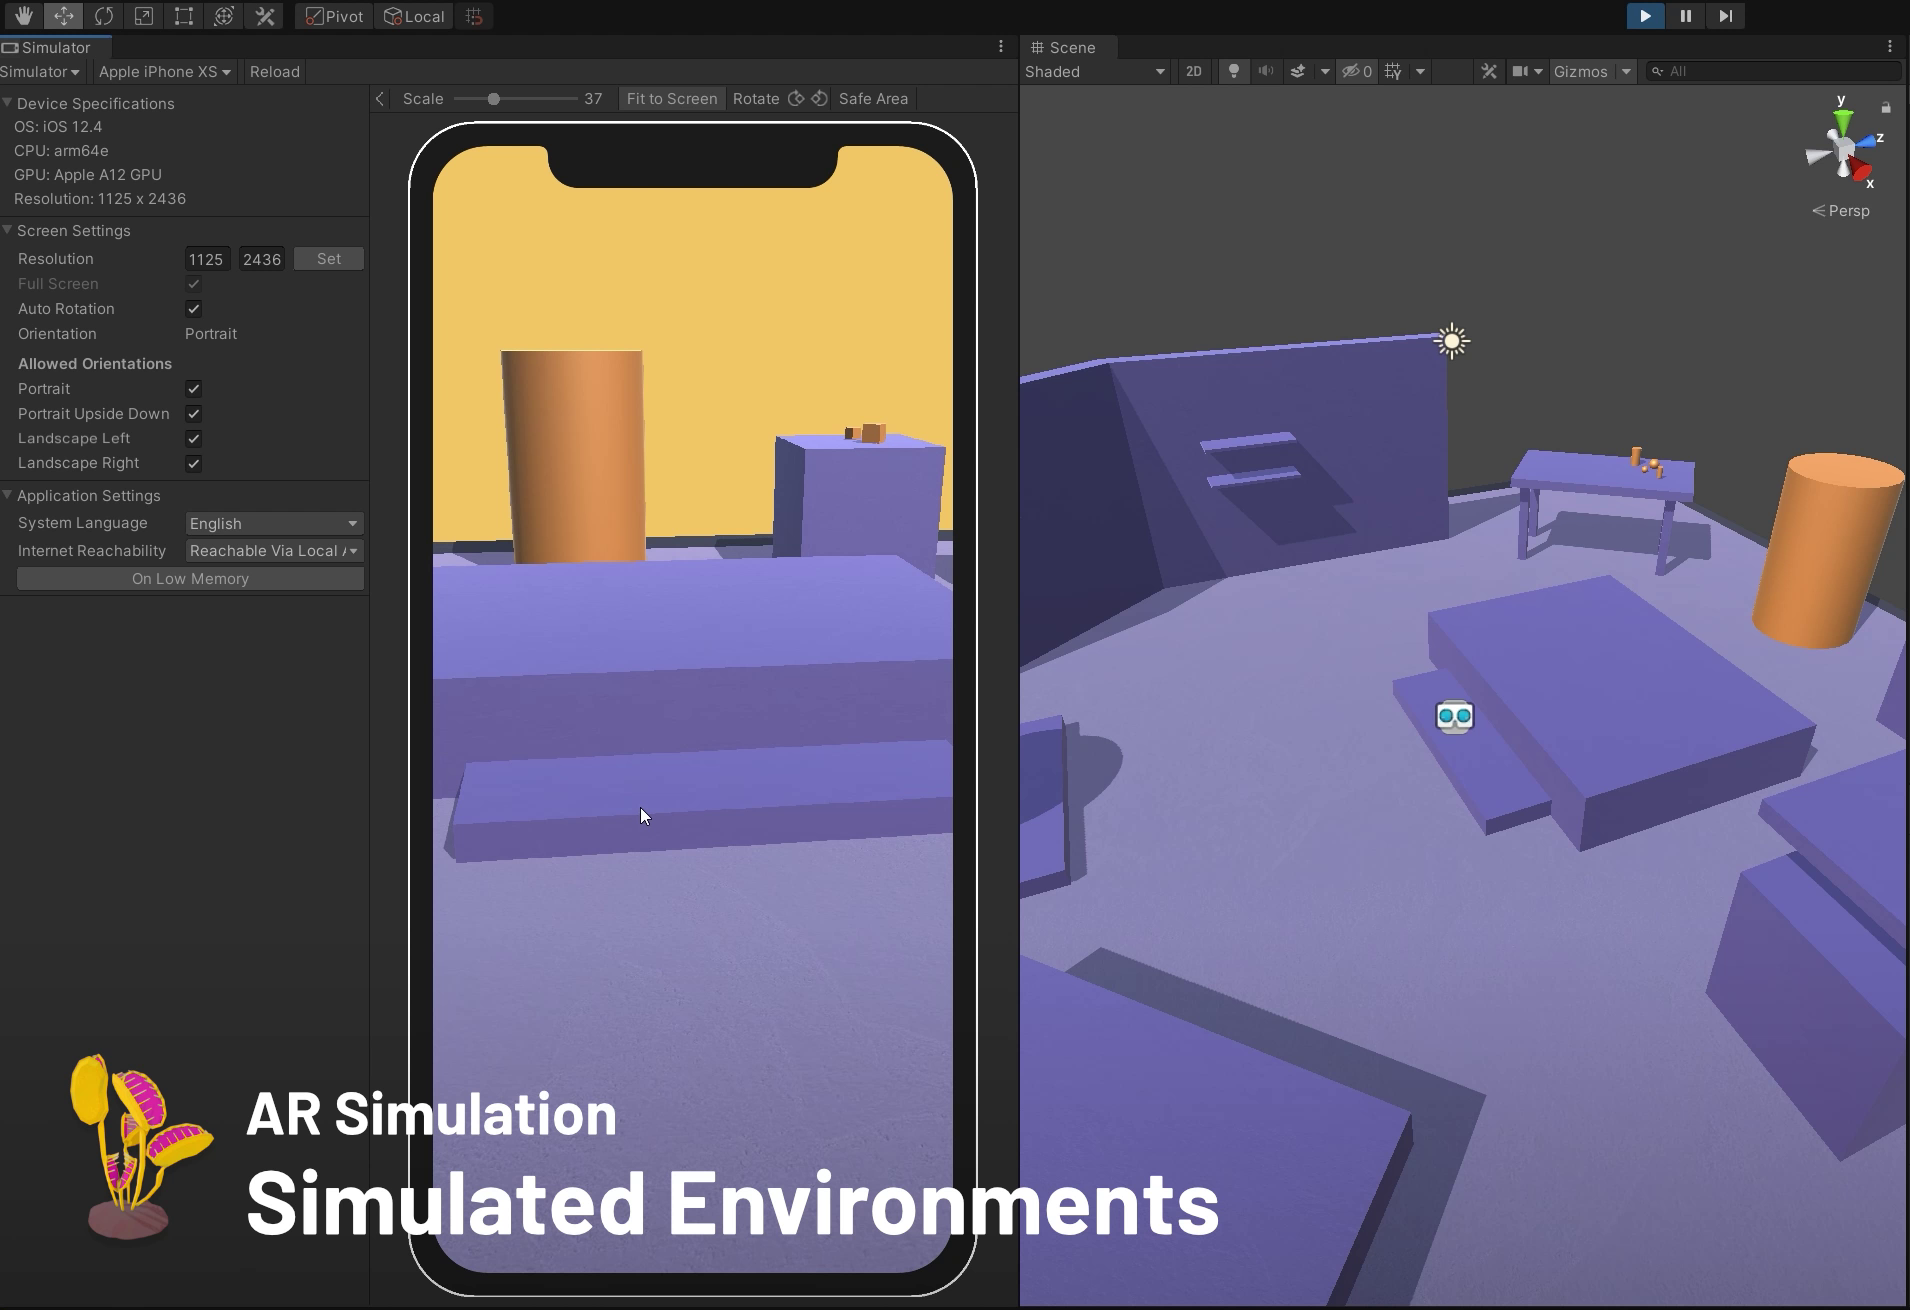Click the scene camera settings icon
The width and height of the screenshot is (1910, 1310).
[1520, 71]
